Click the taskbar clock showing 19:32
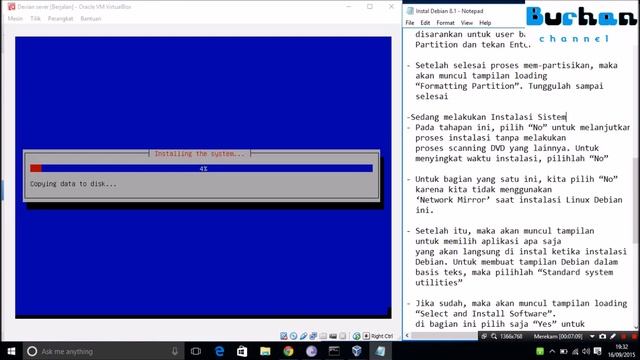Image resolution: width=640 pixels, height=360 pixels. tap(622, 351)
